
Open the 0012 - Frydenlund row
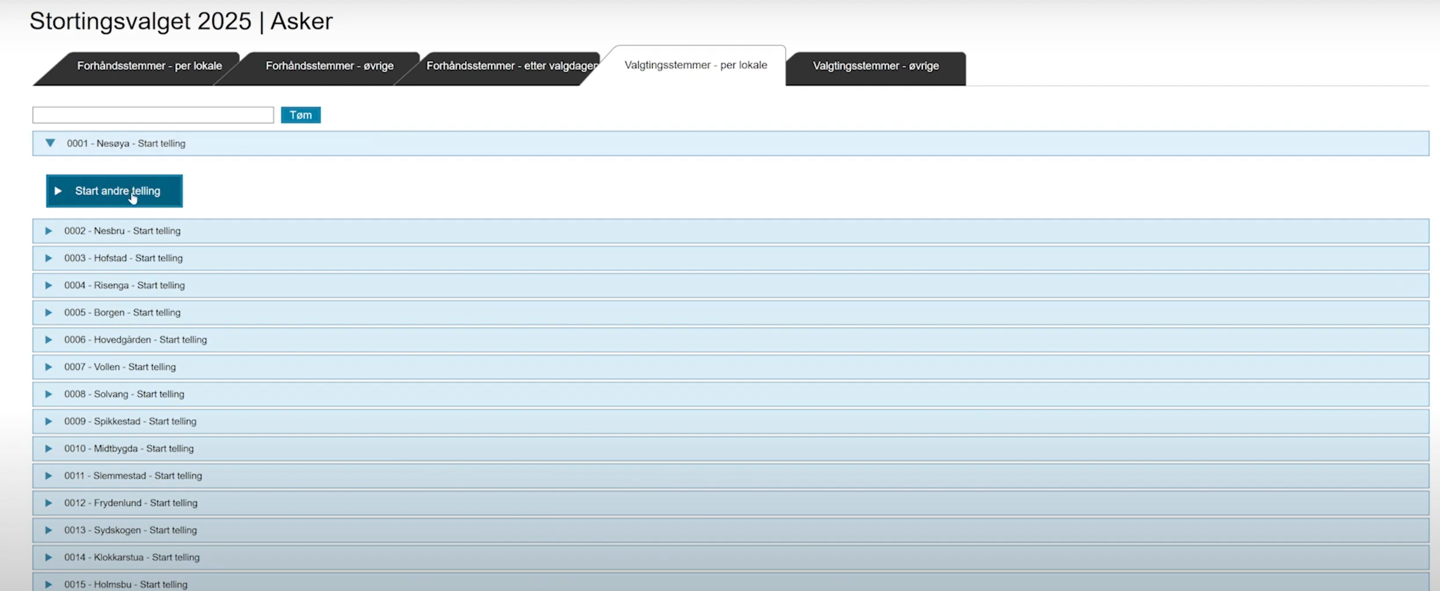coord(131,503)
